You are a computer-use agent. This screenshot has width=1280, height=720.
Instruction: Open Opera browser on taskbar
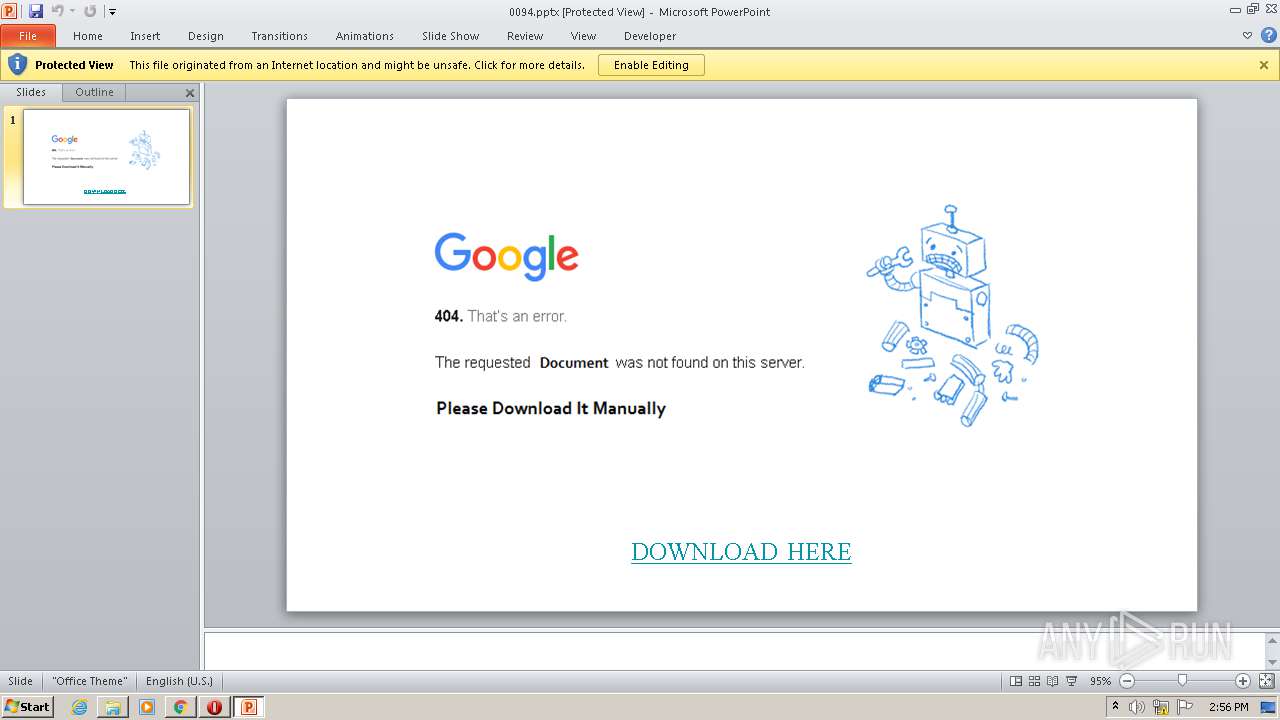coord(214,707)
